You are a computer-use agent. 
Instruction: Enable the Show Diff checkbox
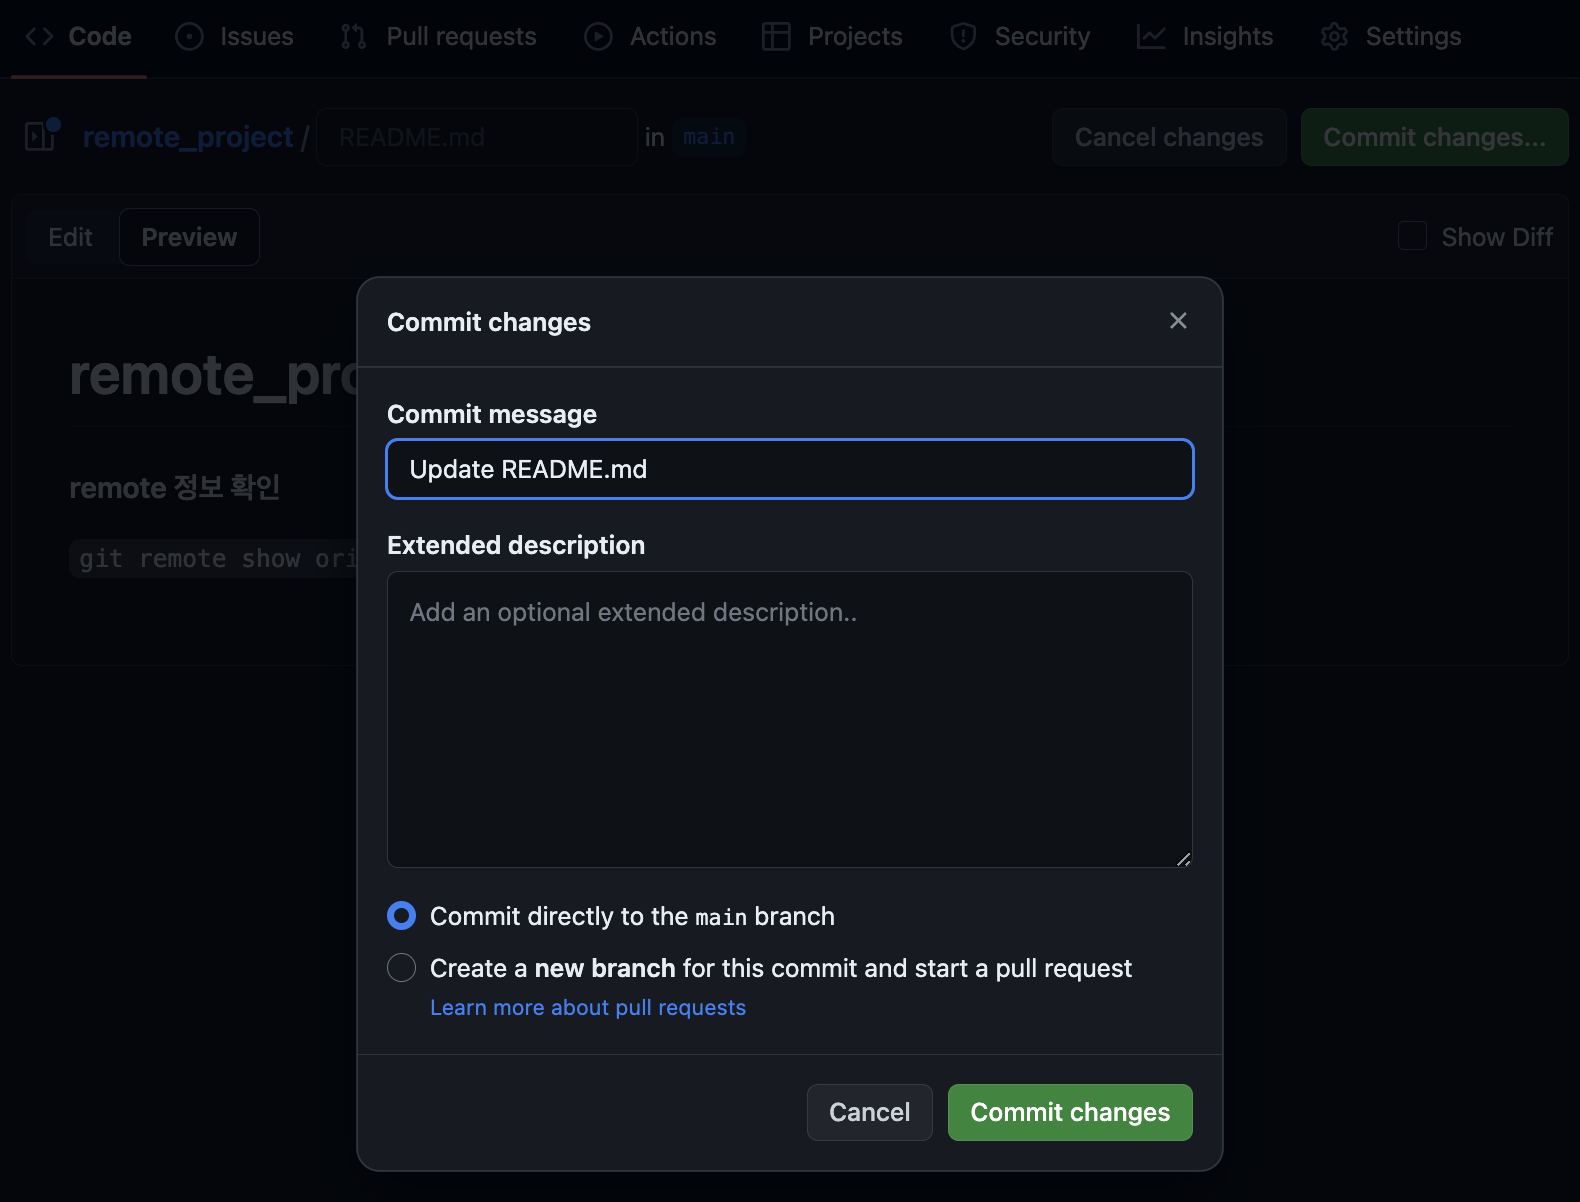(x=1412, y=236)
